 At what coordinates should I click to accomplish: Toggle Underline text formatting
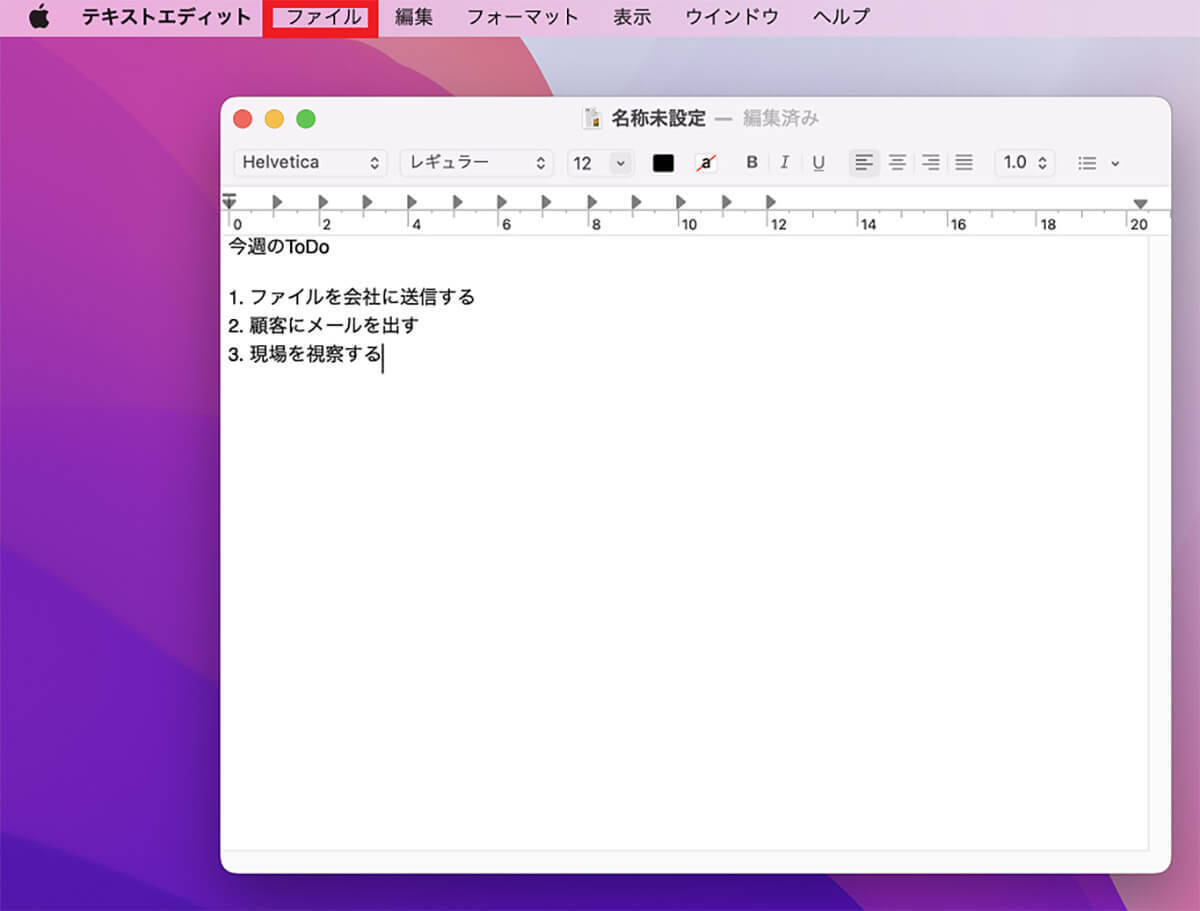(x=818, y=162)
